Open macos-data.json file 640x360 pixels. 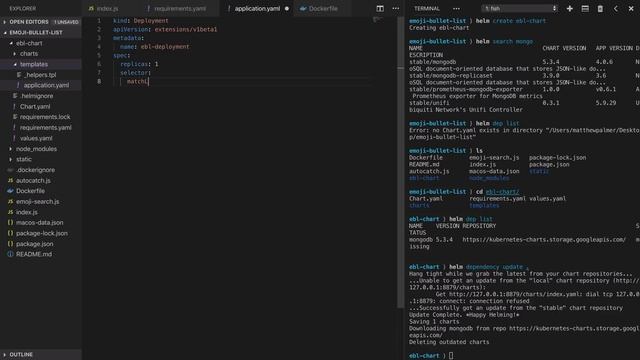[41, 223]
